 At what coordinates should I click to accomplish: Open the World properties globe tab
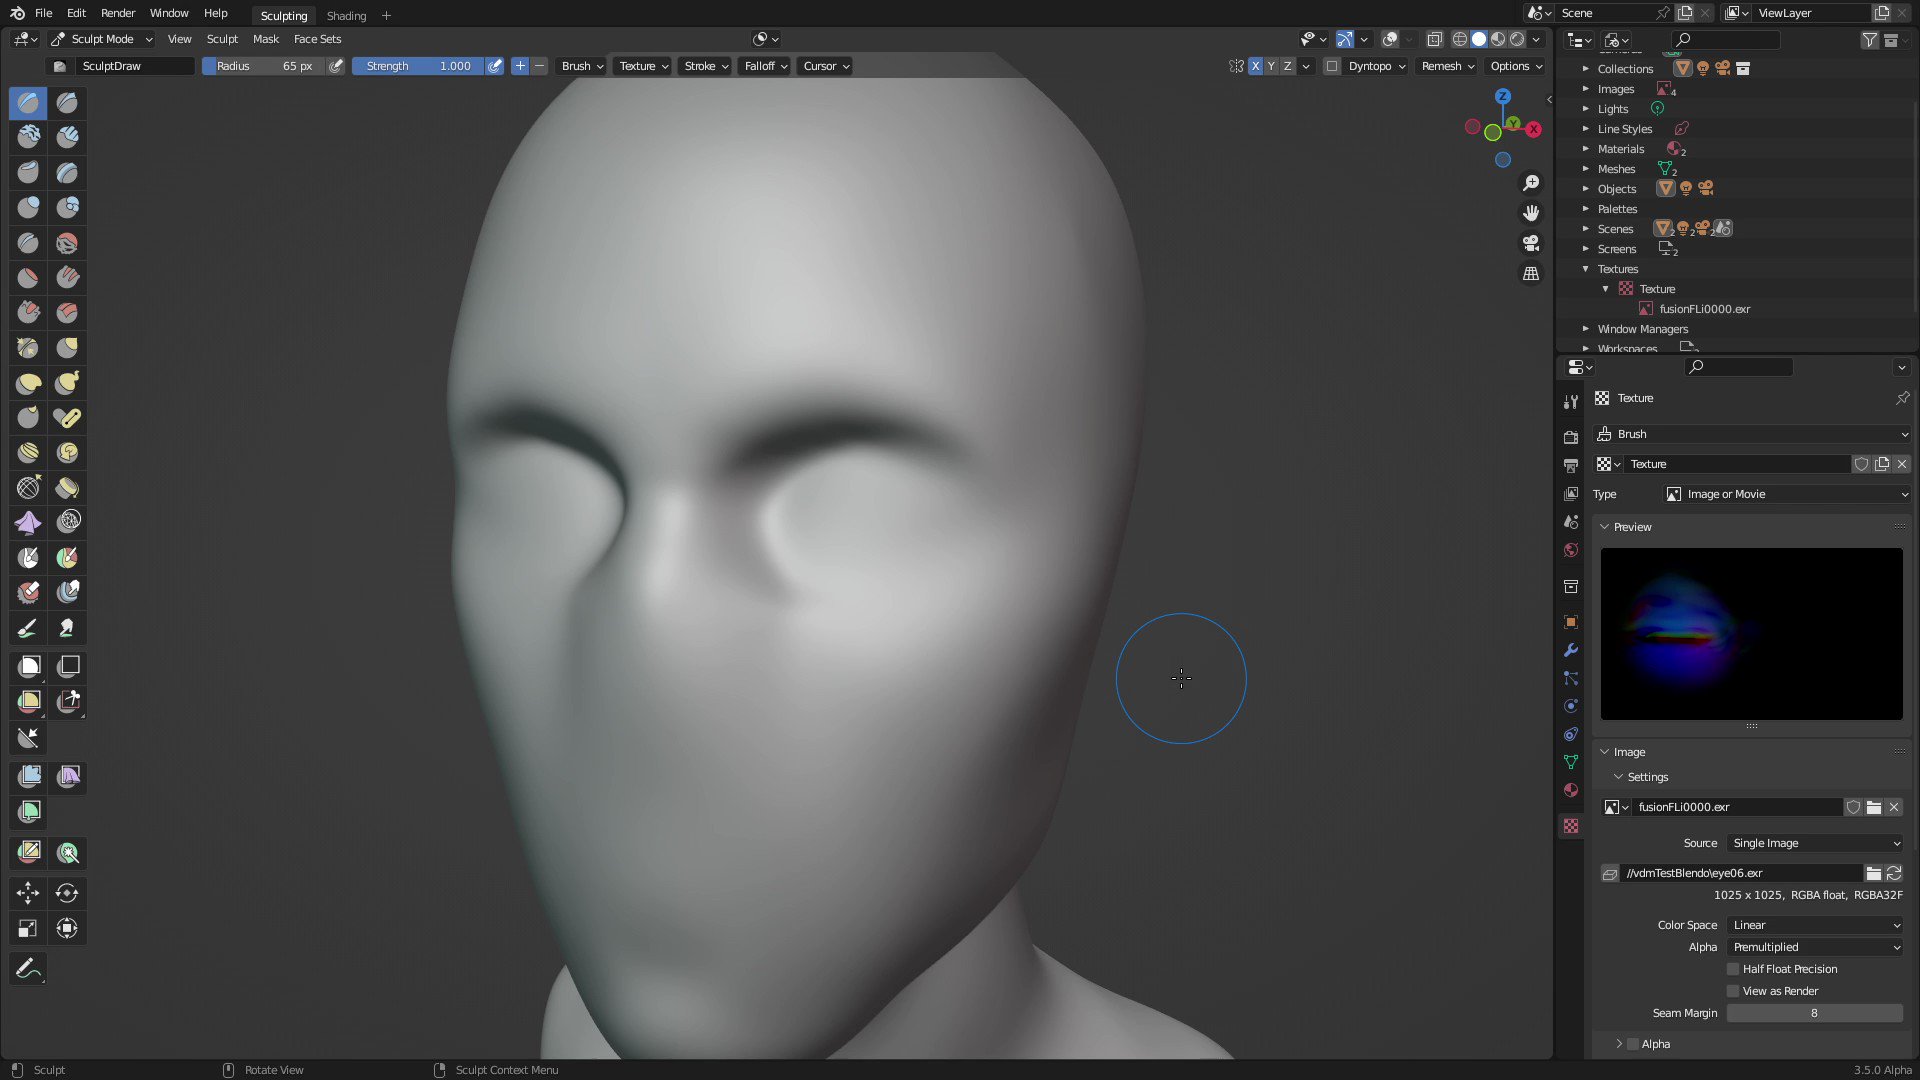pyautogui.click(x=1571, y=550)
